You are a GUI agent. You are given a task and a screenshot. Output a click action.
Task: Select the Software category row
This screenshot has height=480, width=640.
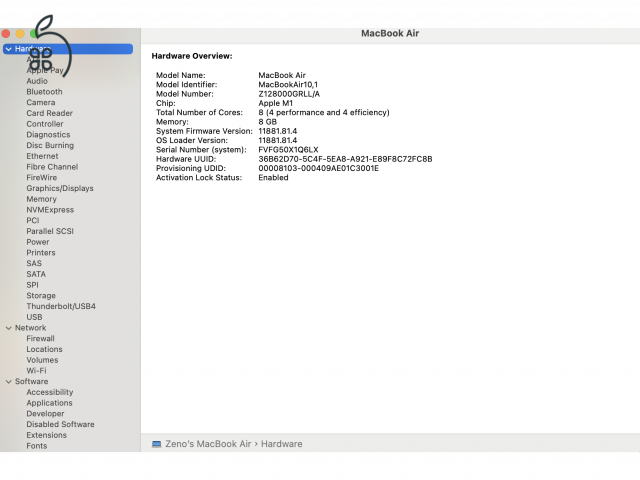tap(31, 382)
